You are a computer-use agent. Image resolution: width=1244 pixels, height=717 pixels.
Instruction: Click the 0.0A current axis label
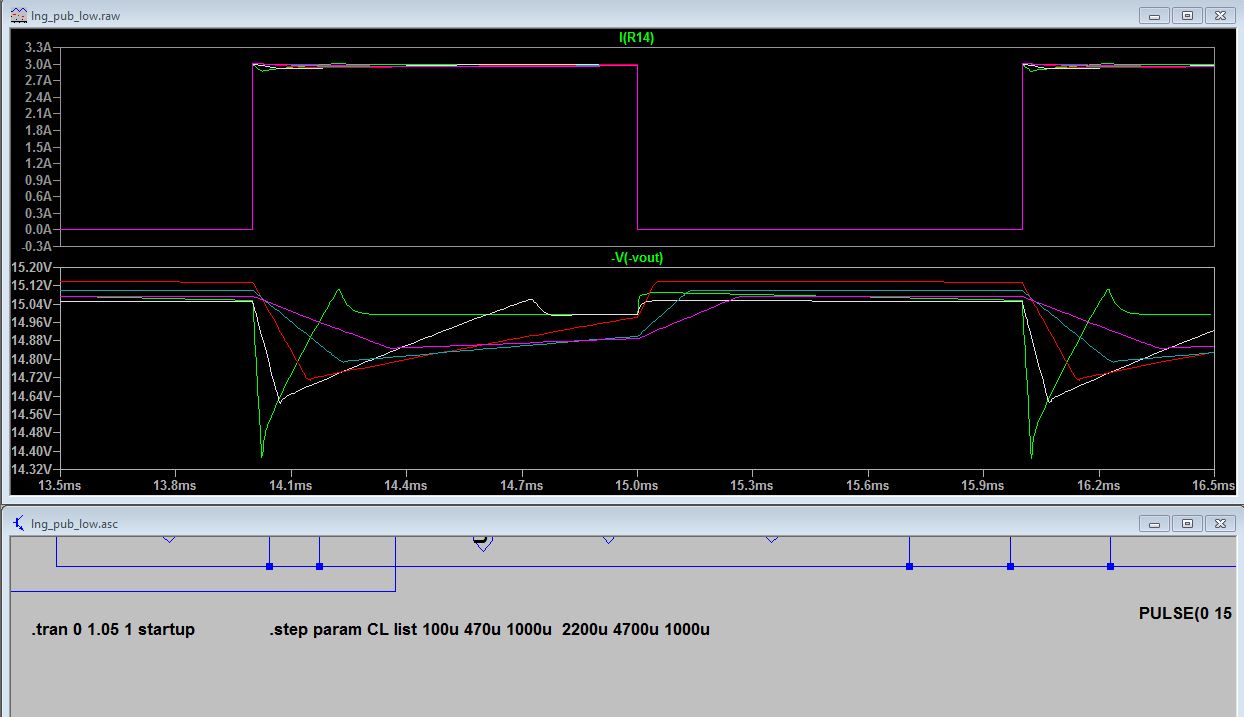coord(38,229)
